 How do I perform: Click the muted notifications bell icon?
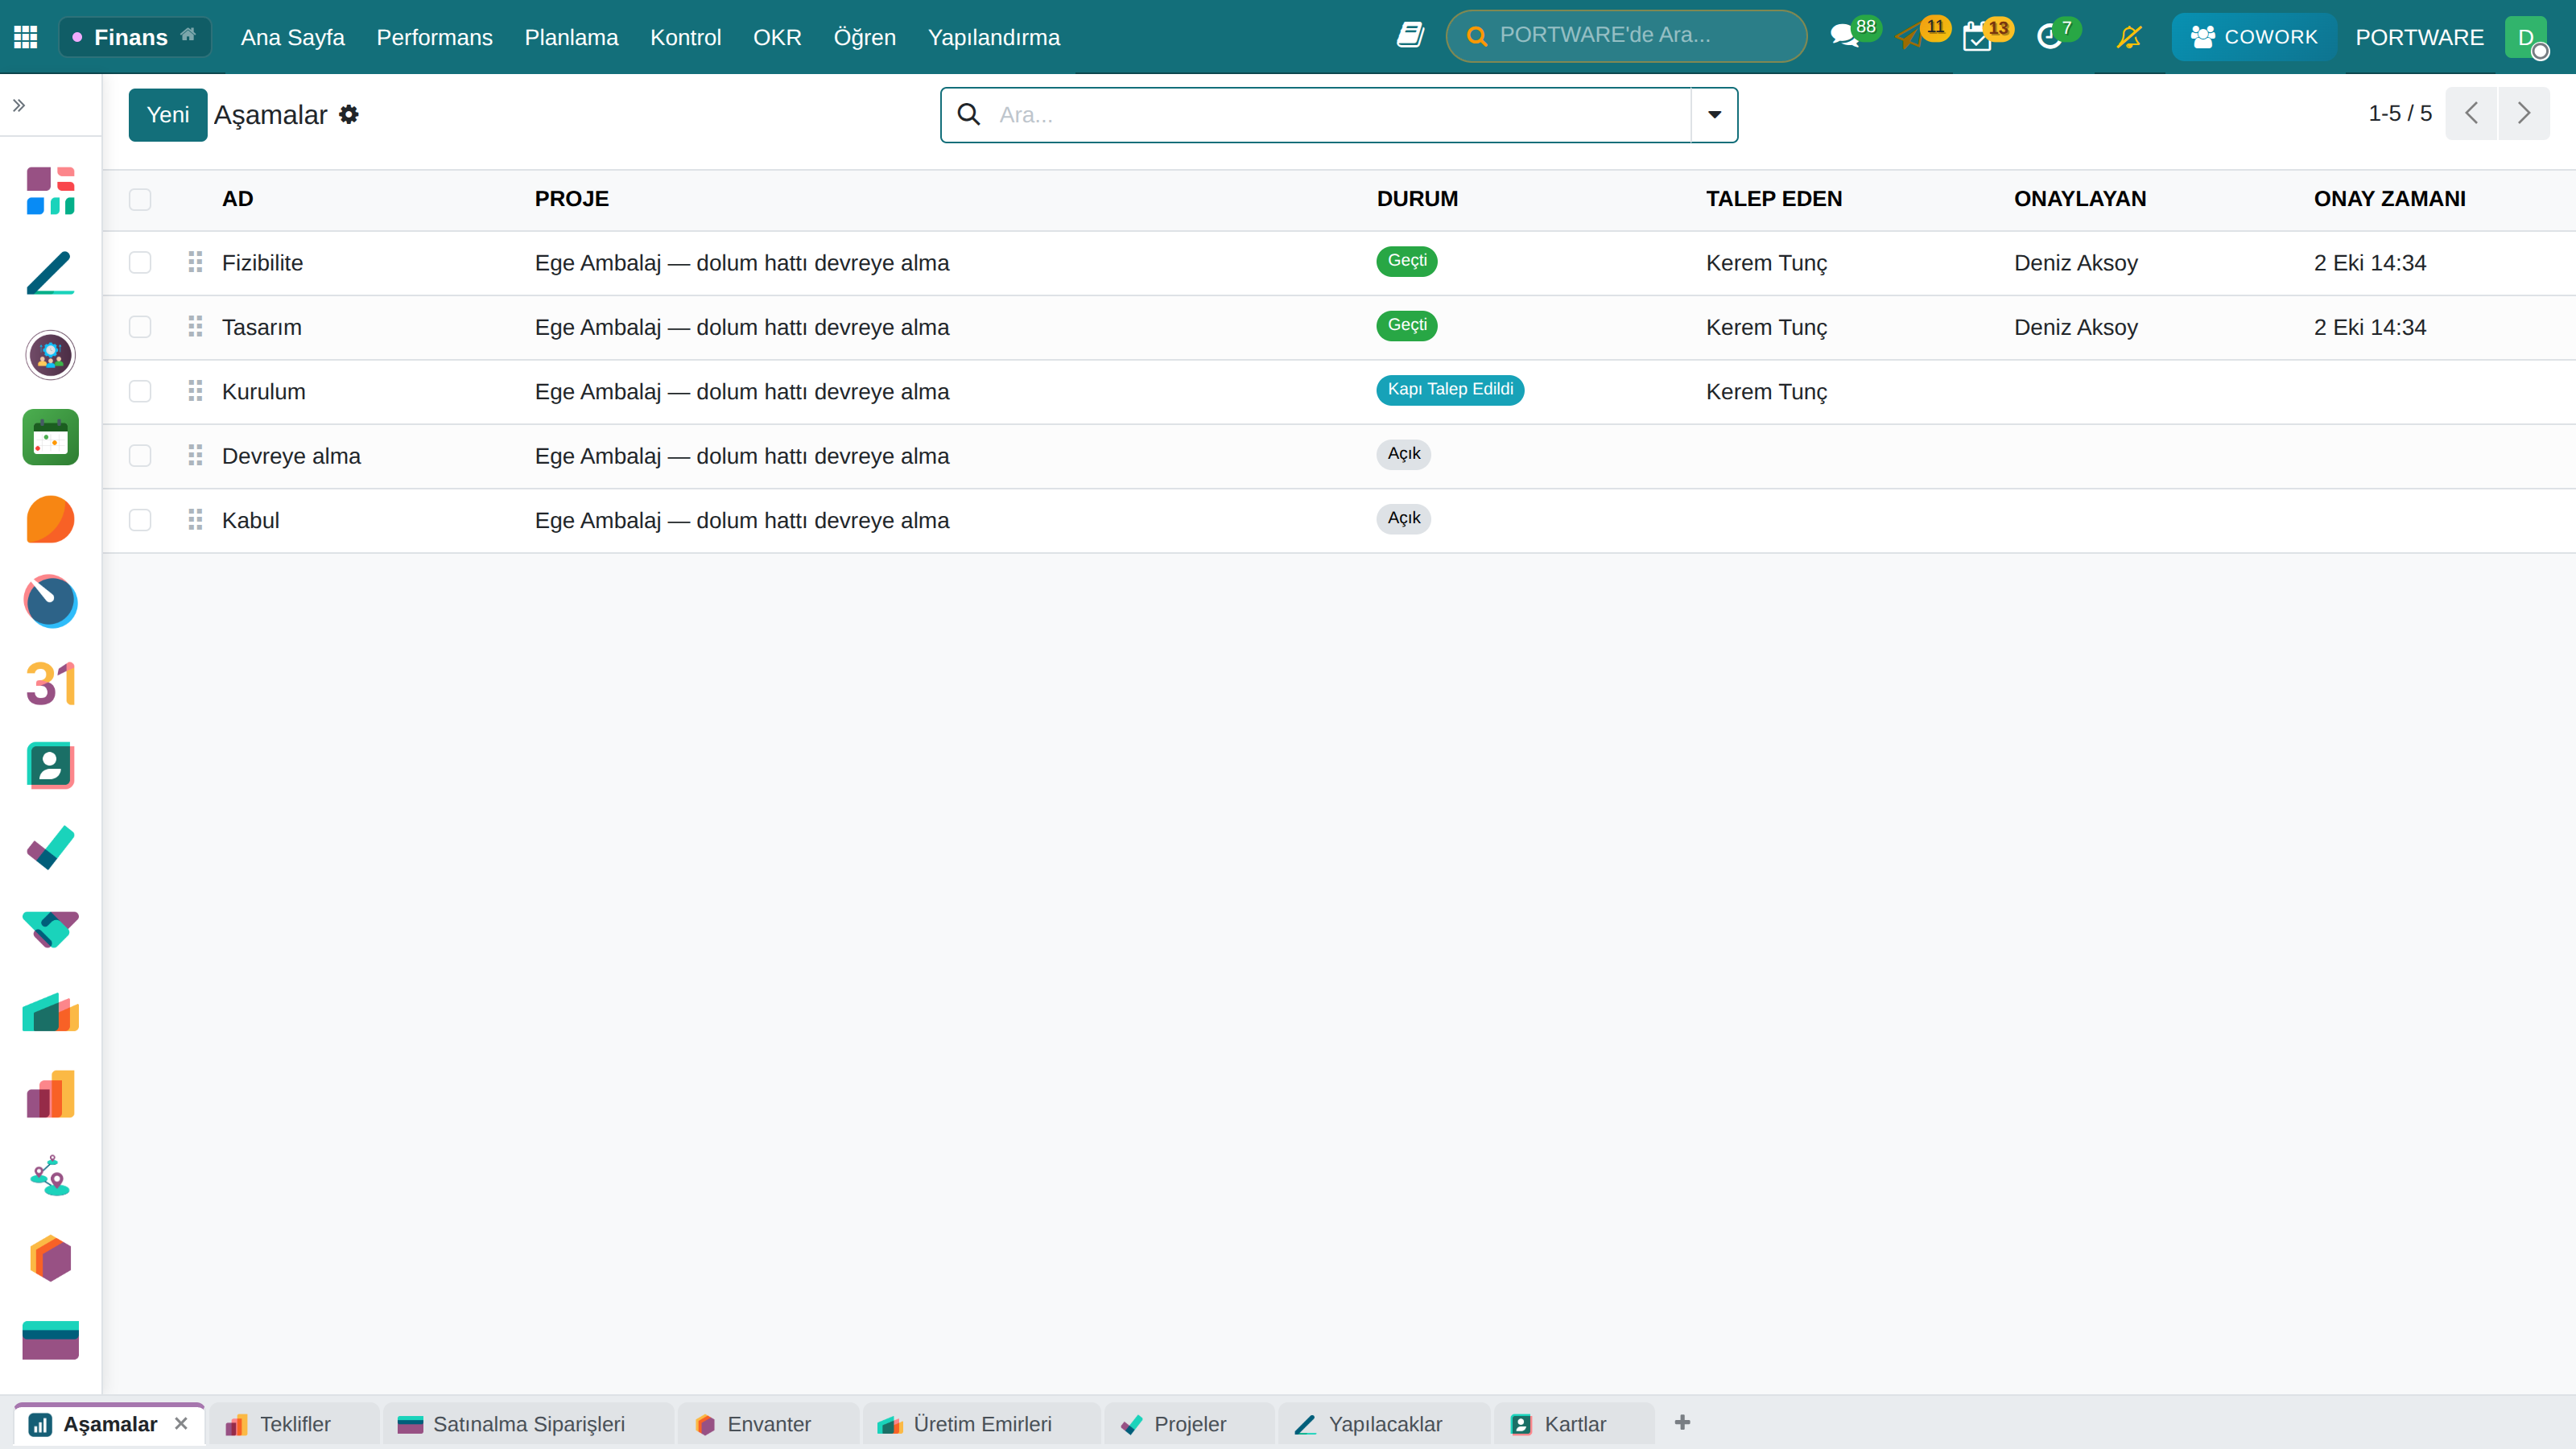(x=2129, y=37)
